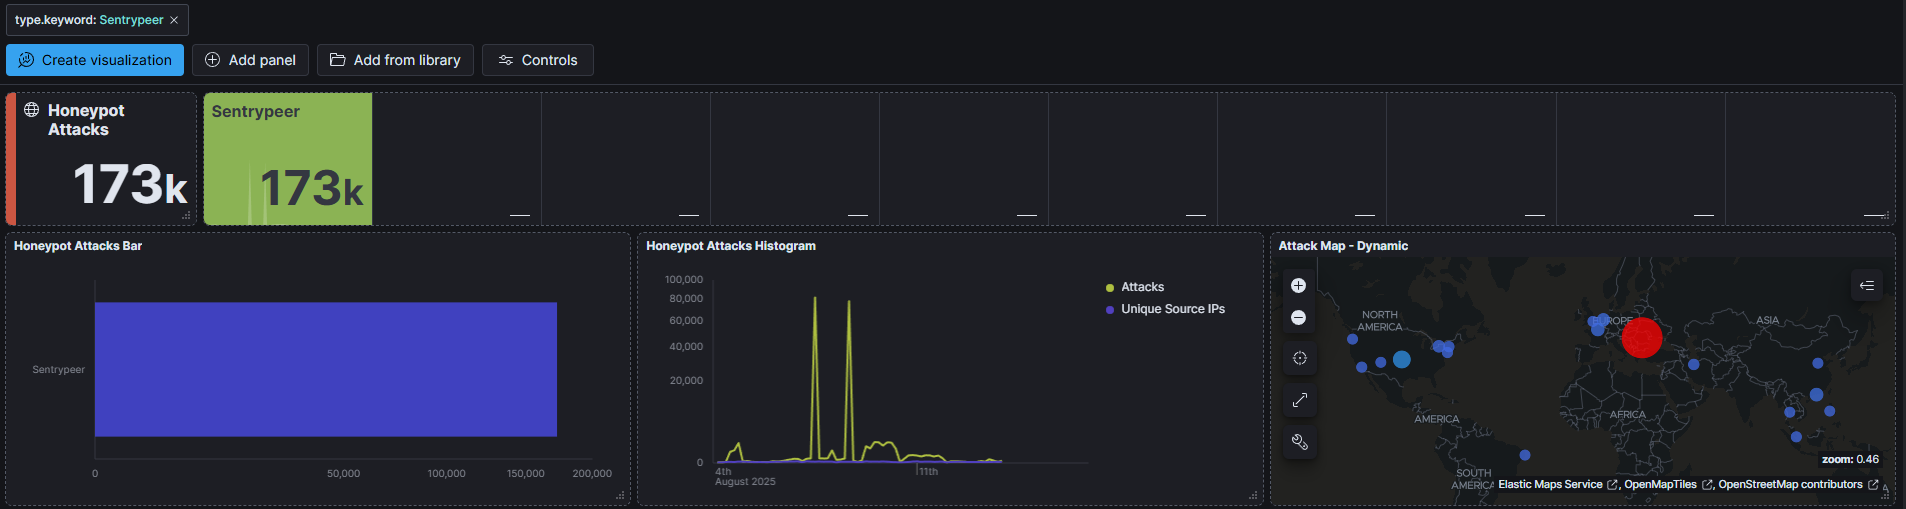Click the resize handle of the Honeypot Attacks Histogram panel
This screenshot has height=509, width=1906.
pyautogui.click(x=1253, y=495)
